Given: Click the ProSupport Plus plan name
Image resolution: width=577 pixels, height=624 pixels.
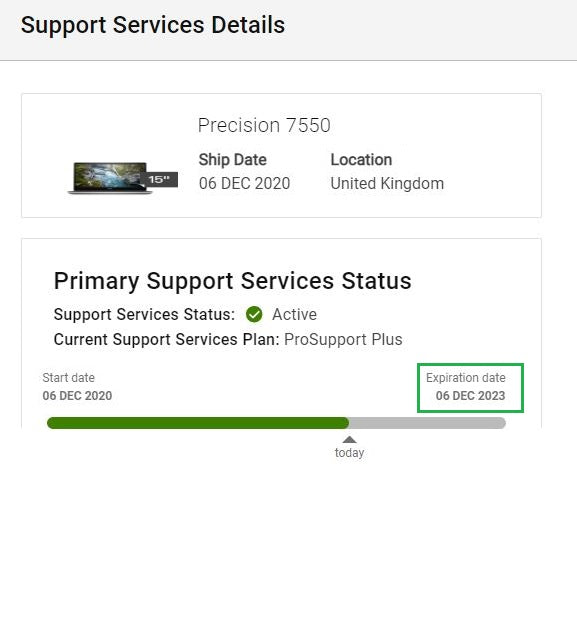Looking at the screenshot, I should [343, 339].
